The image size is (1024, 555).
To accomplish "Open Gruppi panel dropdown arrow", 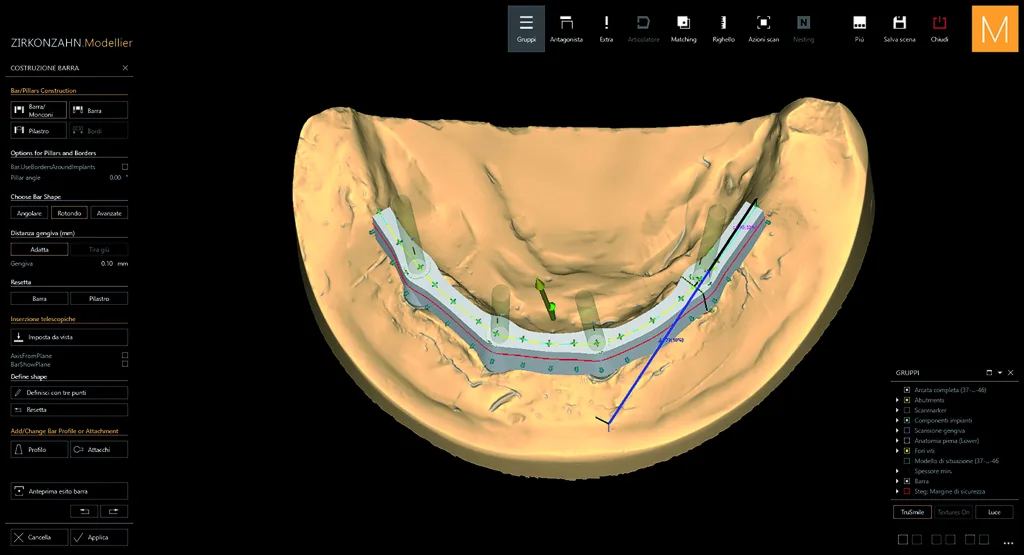I will tap(1000, 373).
